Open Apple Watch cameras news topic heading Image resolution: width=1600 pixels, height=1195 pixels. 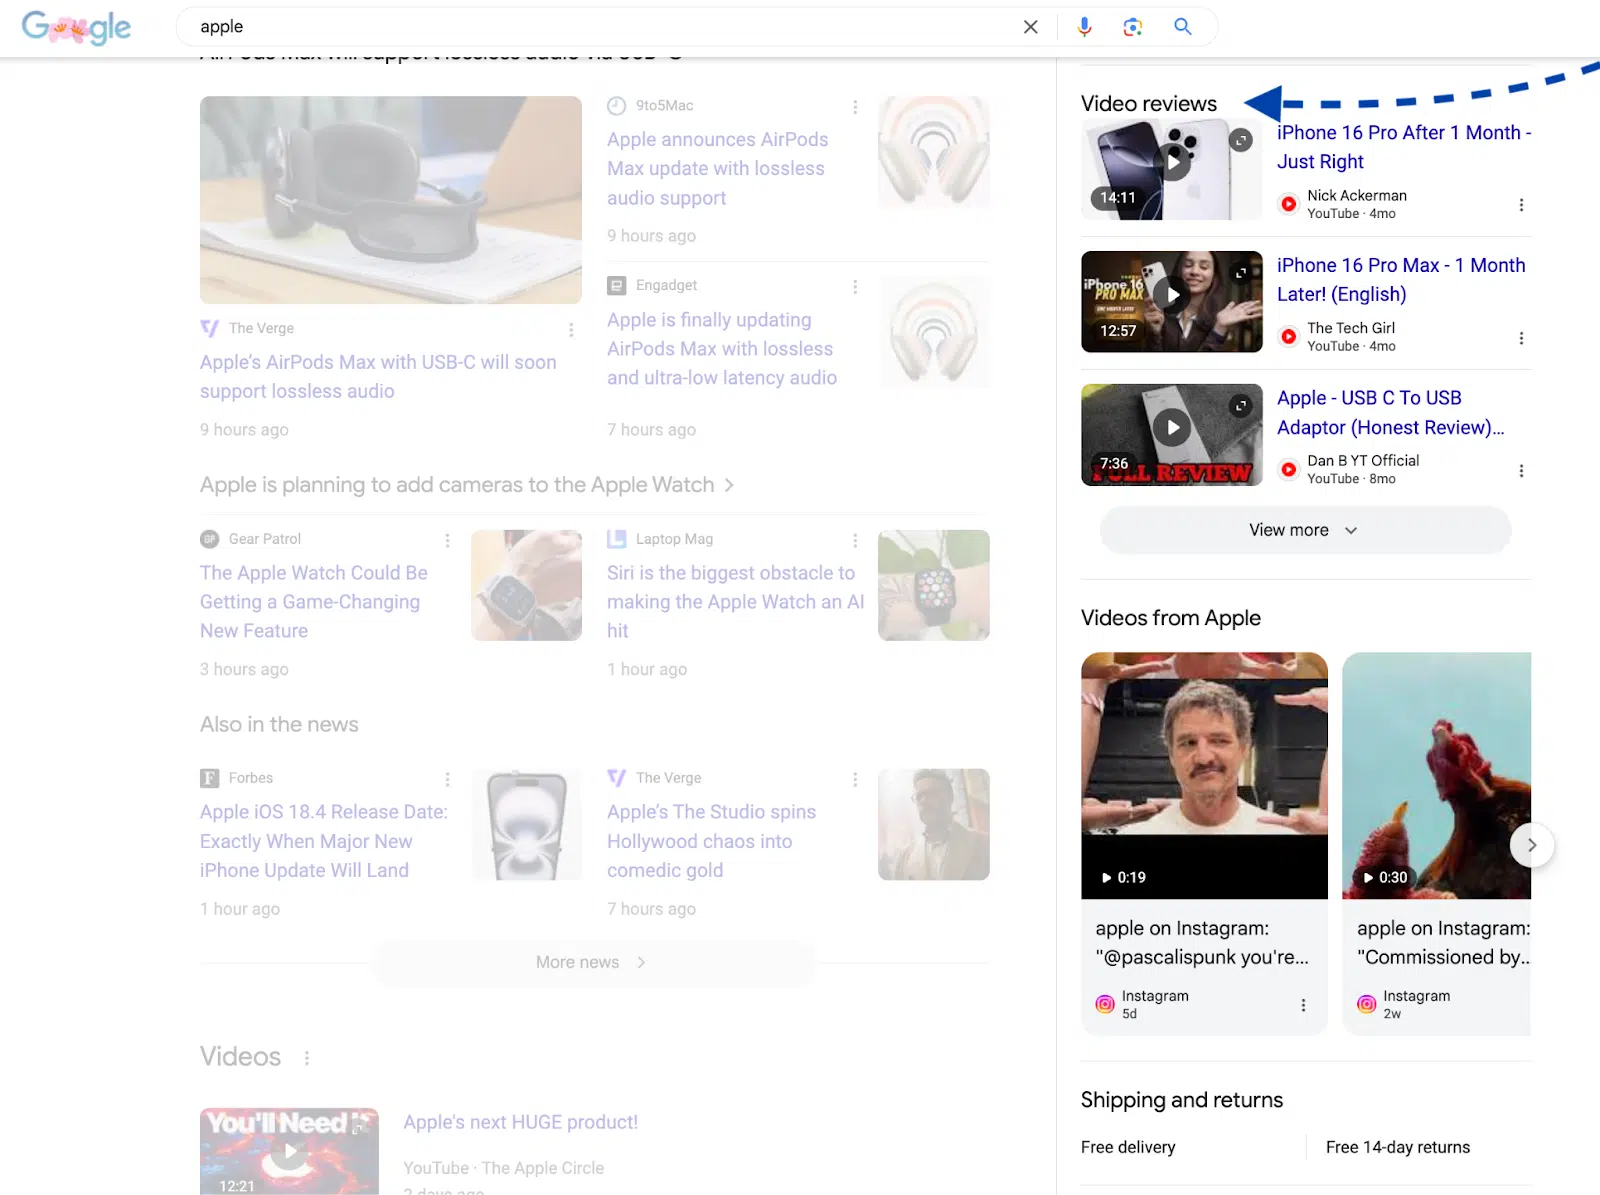click(x=467, y=485)
